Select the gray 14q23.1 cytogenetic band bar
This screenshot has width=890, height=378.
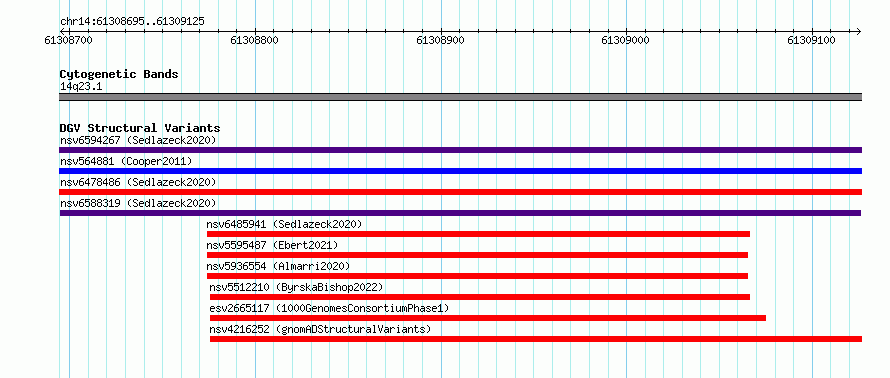(460, 97)
